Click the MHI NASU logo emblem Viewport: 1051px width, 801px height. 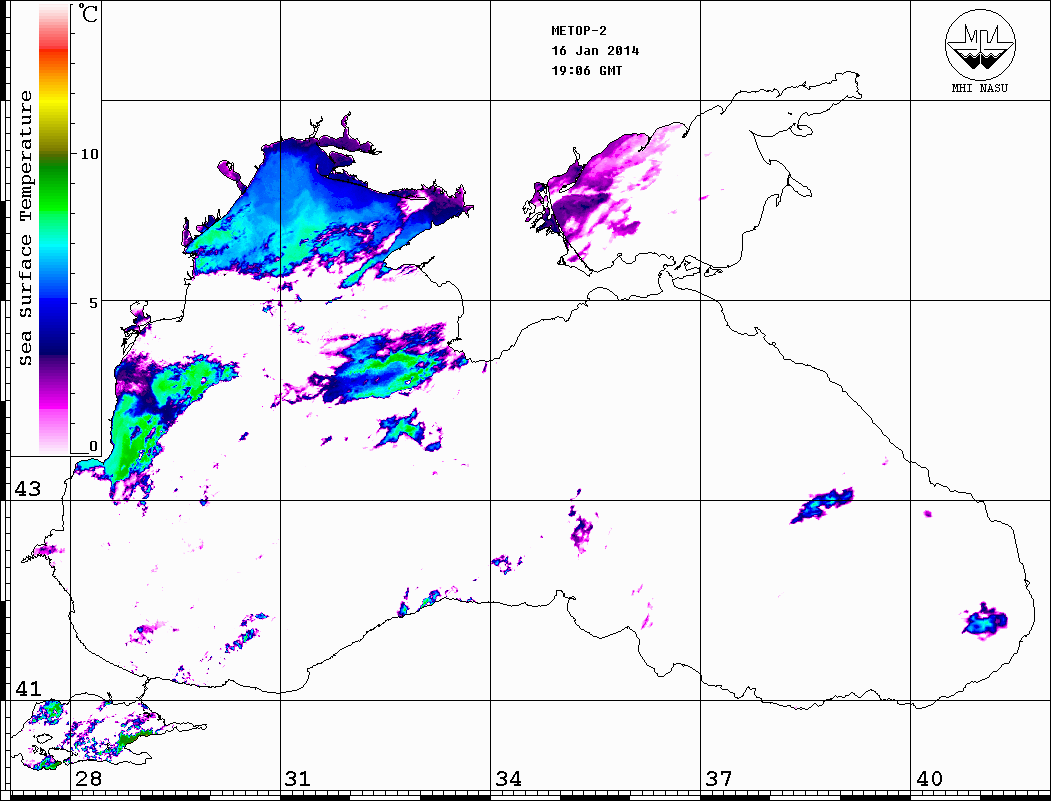pyautogui.click(x=980, y=44)
